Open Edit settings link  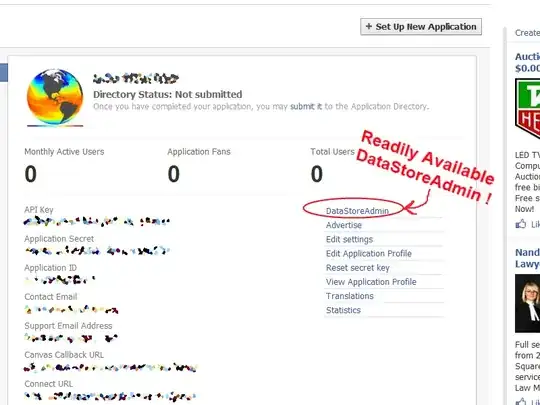click(349, 239)
